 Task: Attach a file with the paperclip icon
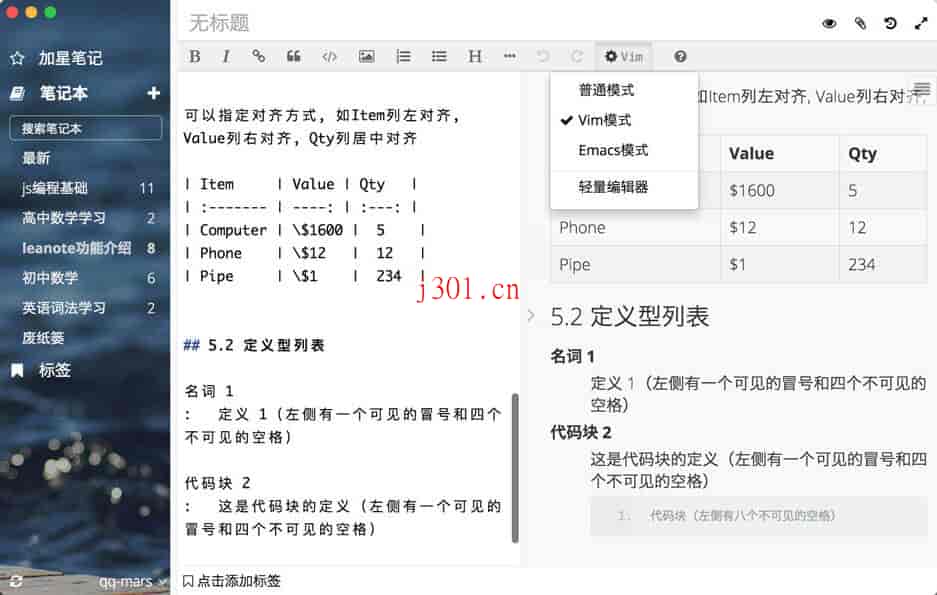click(x=860, y=22)
